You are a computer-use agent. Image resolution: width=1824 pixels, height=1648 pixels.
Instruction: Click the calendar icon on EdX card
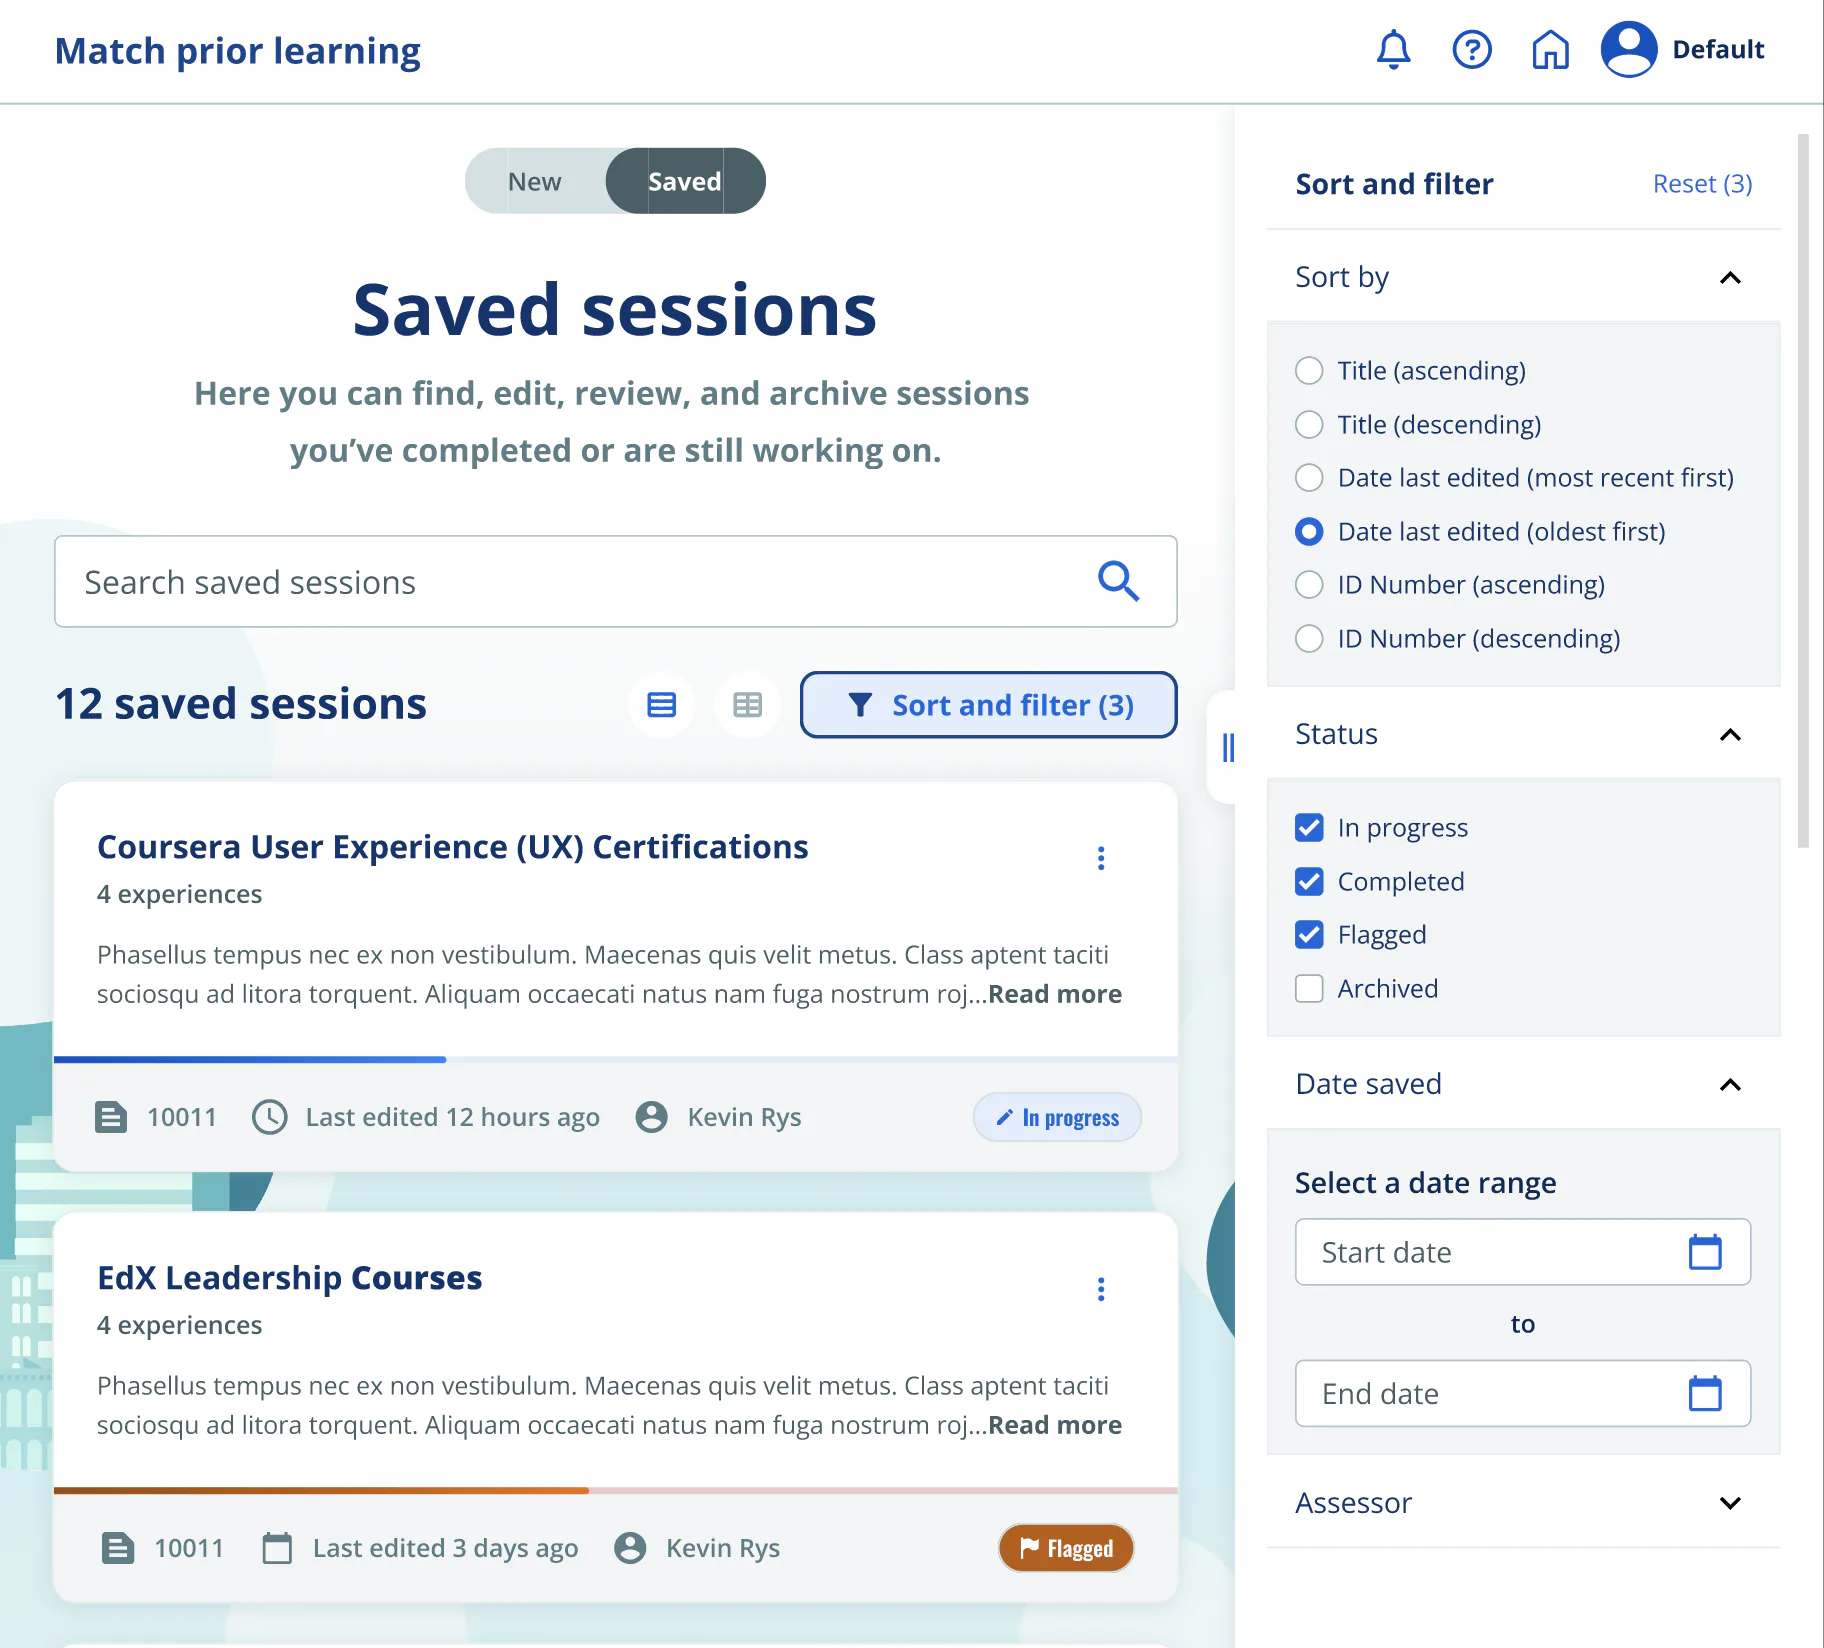pyautogui.click(x=277, y=1548)
